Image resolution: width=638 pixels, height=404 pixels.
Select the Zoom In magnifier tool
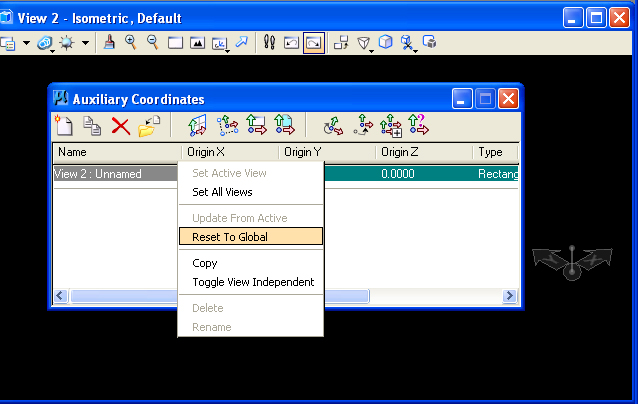[x=131, y=42]
